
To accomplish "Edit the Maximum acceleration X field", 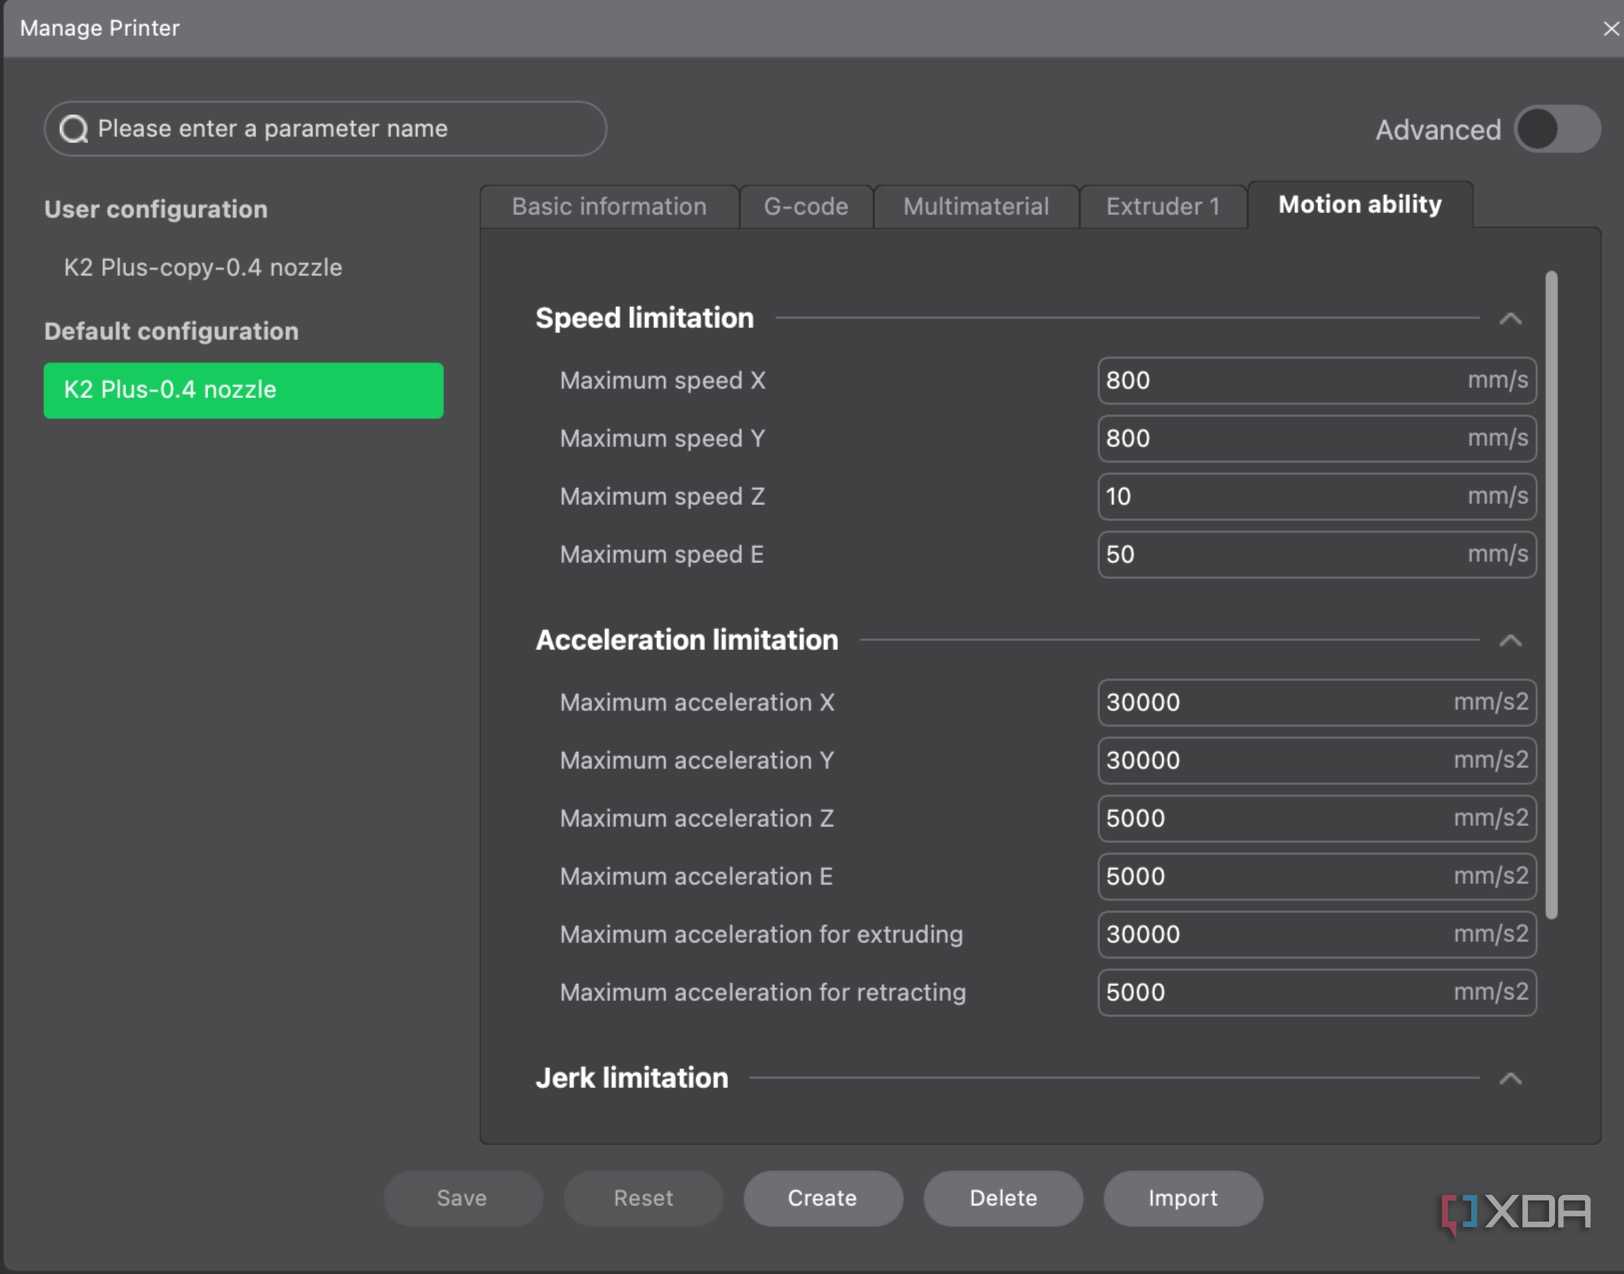I will coord(1317,703).
